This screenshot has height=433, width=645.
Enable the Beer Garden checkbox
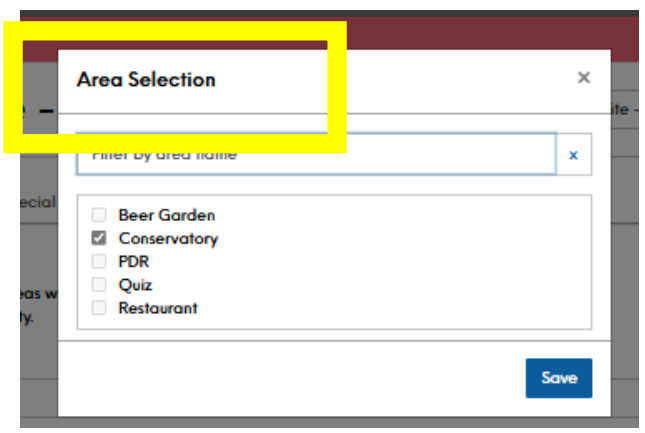pos(99,215)
